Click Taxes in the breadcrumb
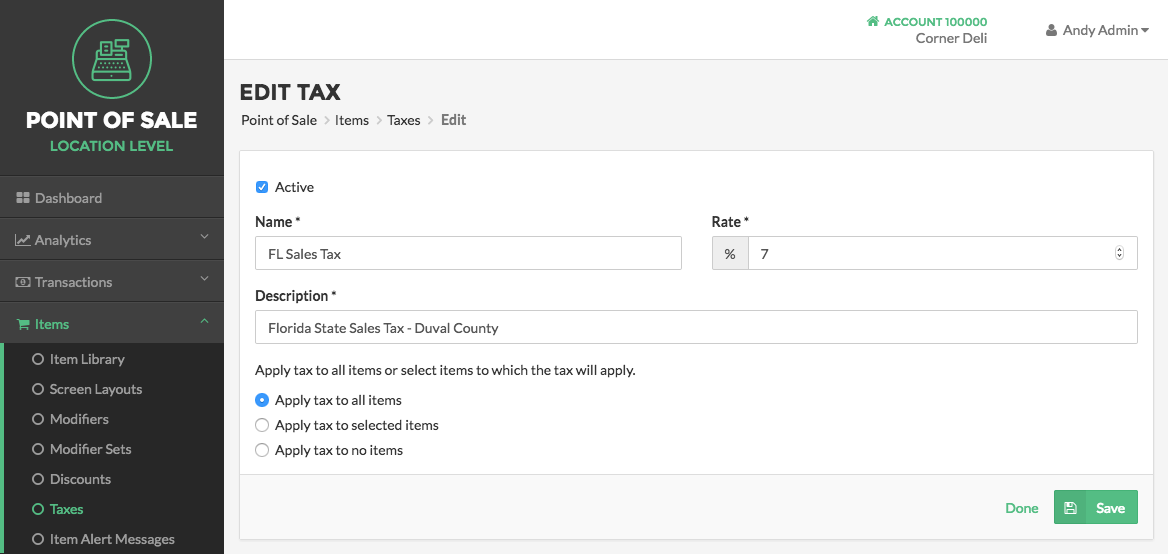The image size is (1168, 554). (404, 120)
